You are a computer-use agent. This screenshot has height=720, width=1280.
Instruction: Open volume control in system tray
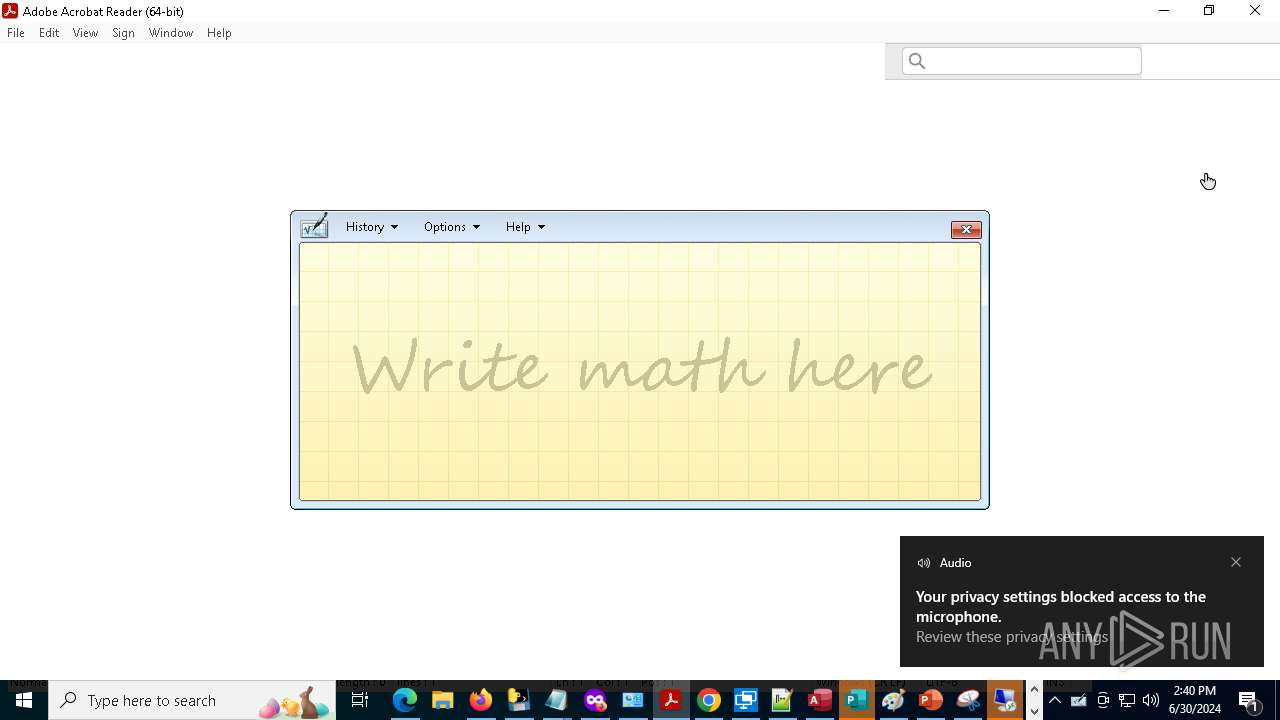tap(1151, 700)
